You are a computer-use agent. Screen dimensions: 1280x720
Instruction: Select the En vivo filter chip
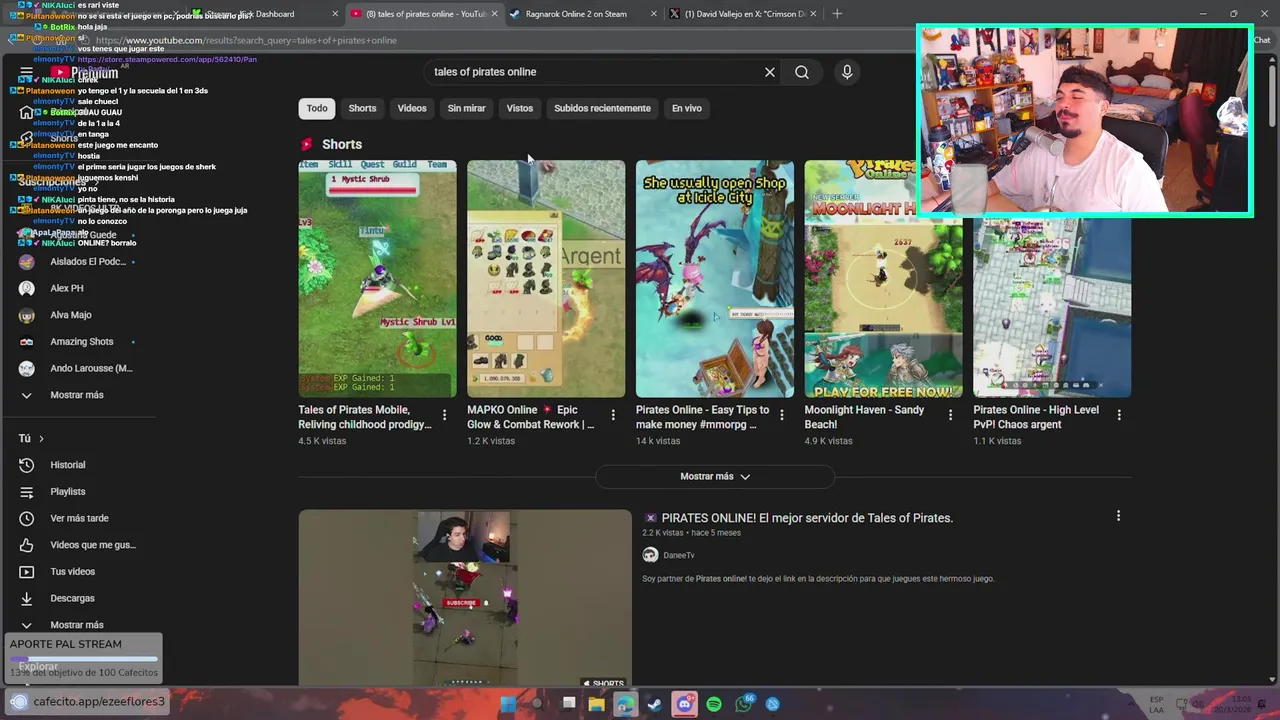[687, 108]
